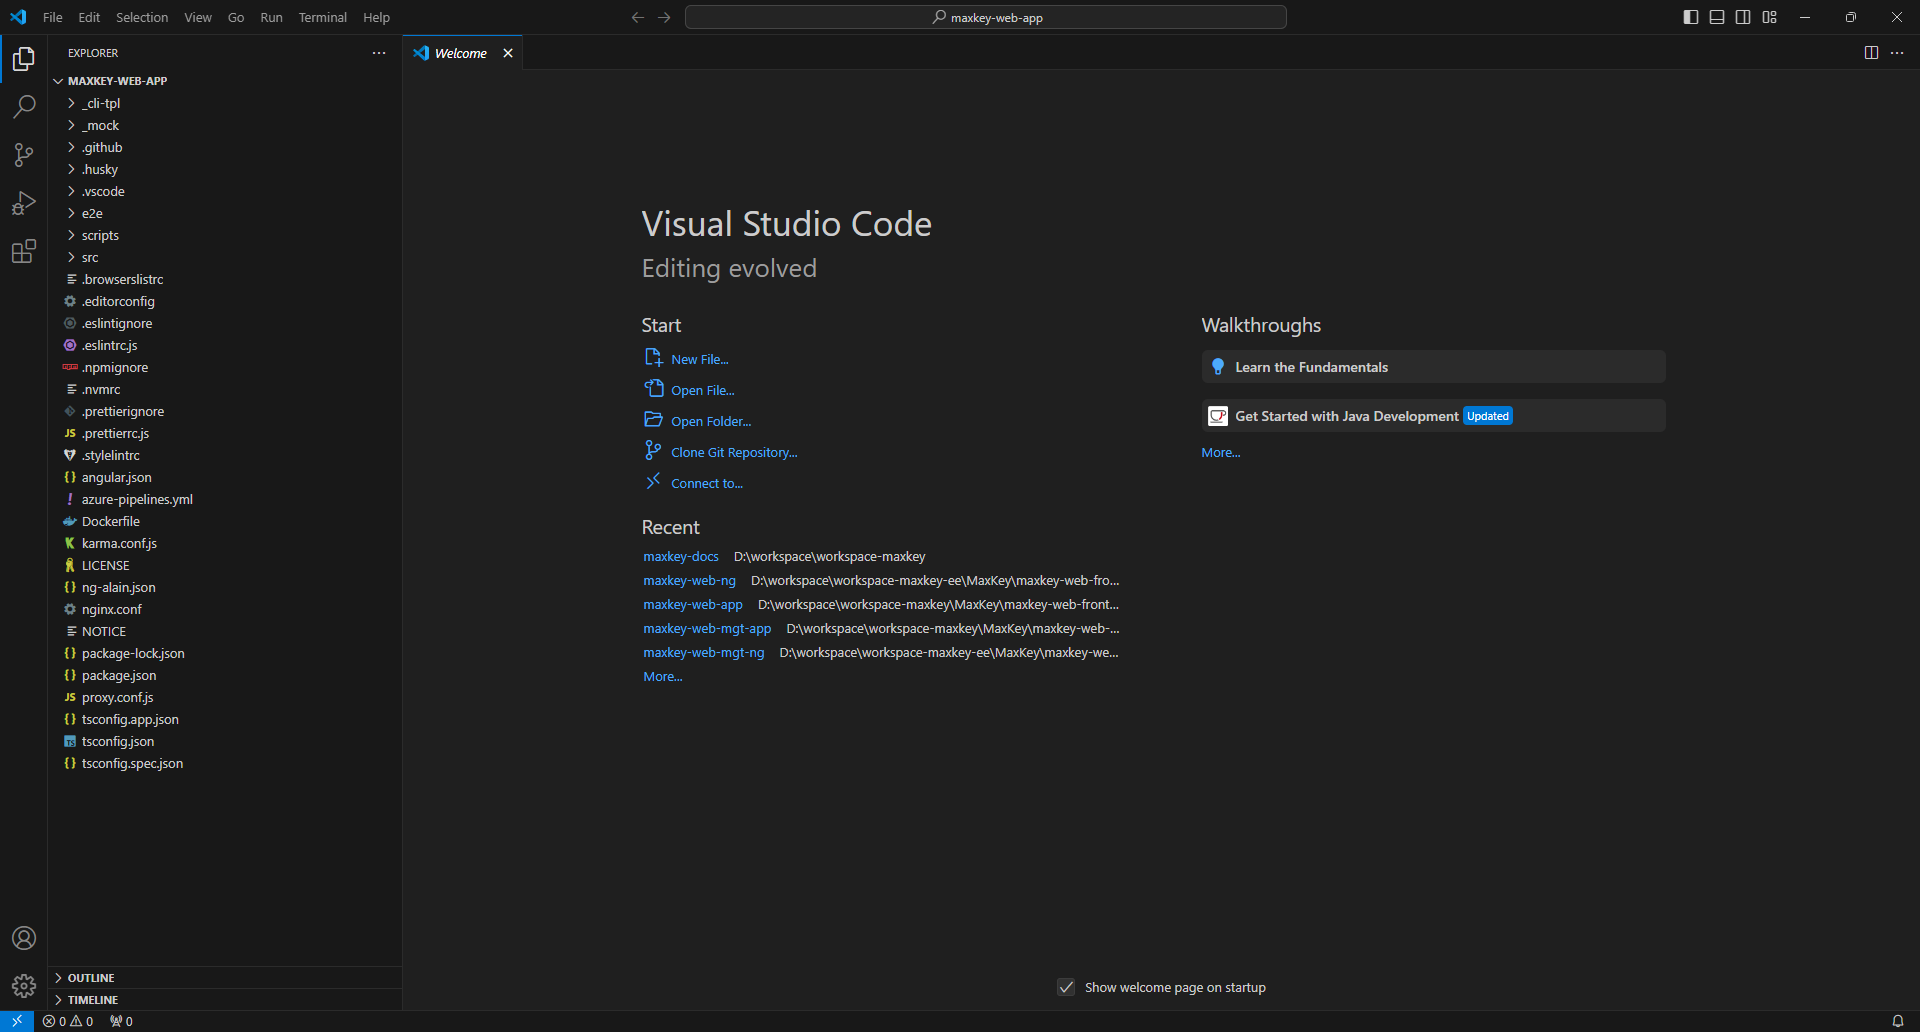Open the Go menu
Screen dimensions: 1920x1032
coord(236,17)
